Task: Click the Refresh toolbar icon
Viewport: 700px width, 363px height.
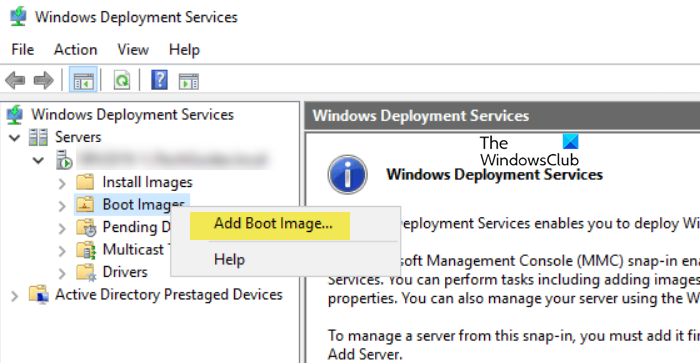Action: [122, 81]
